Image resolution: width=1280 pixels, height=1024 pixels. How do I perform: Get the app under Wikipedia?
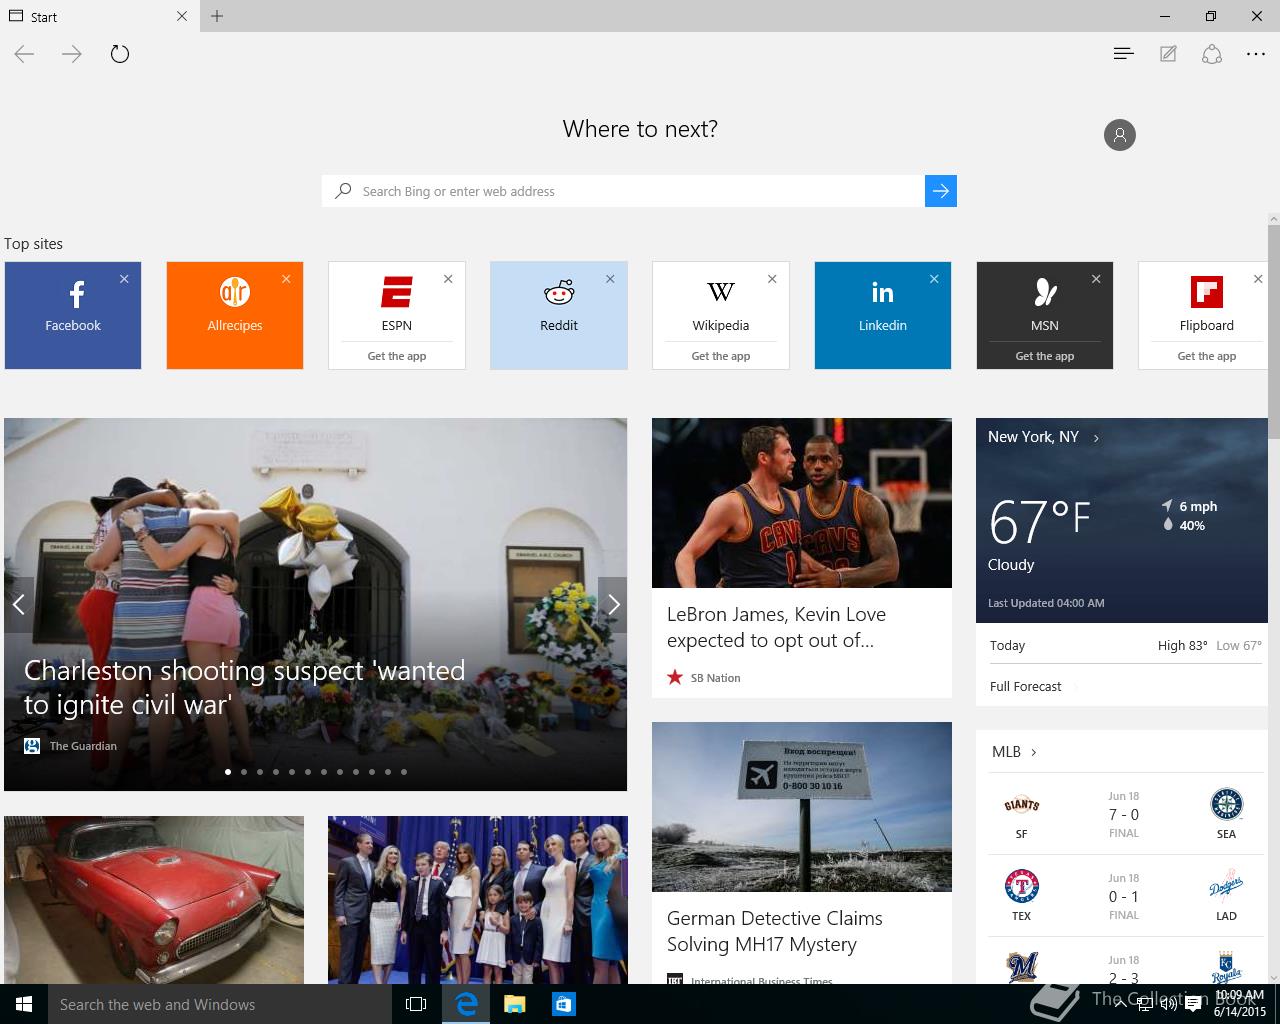coord(721,356)
